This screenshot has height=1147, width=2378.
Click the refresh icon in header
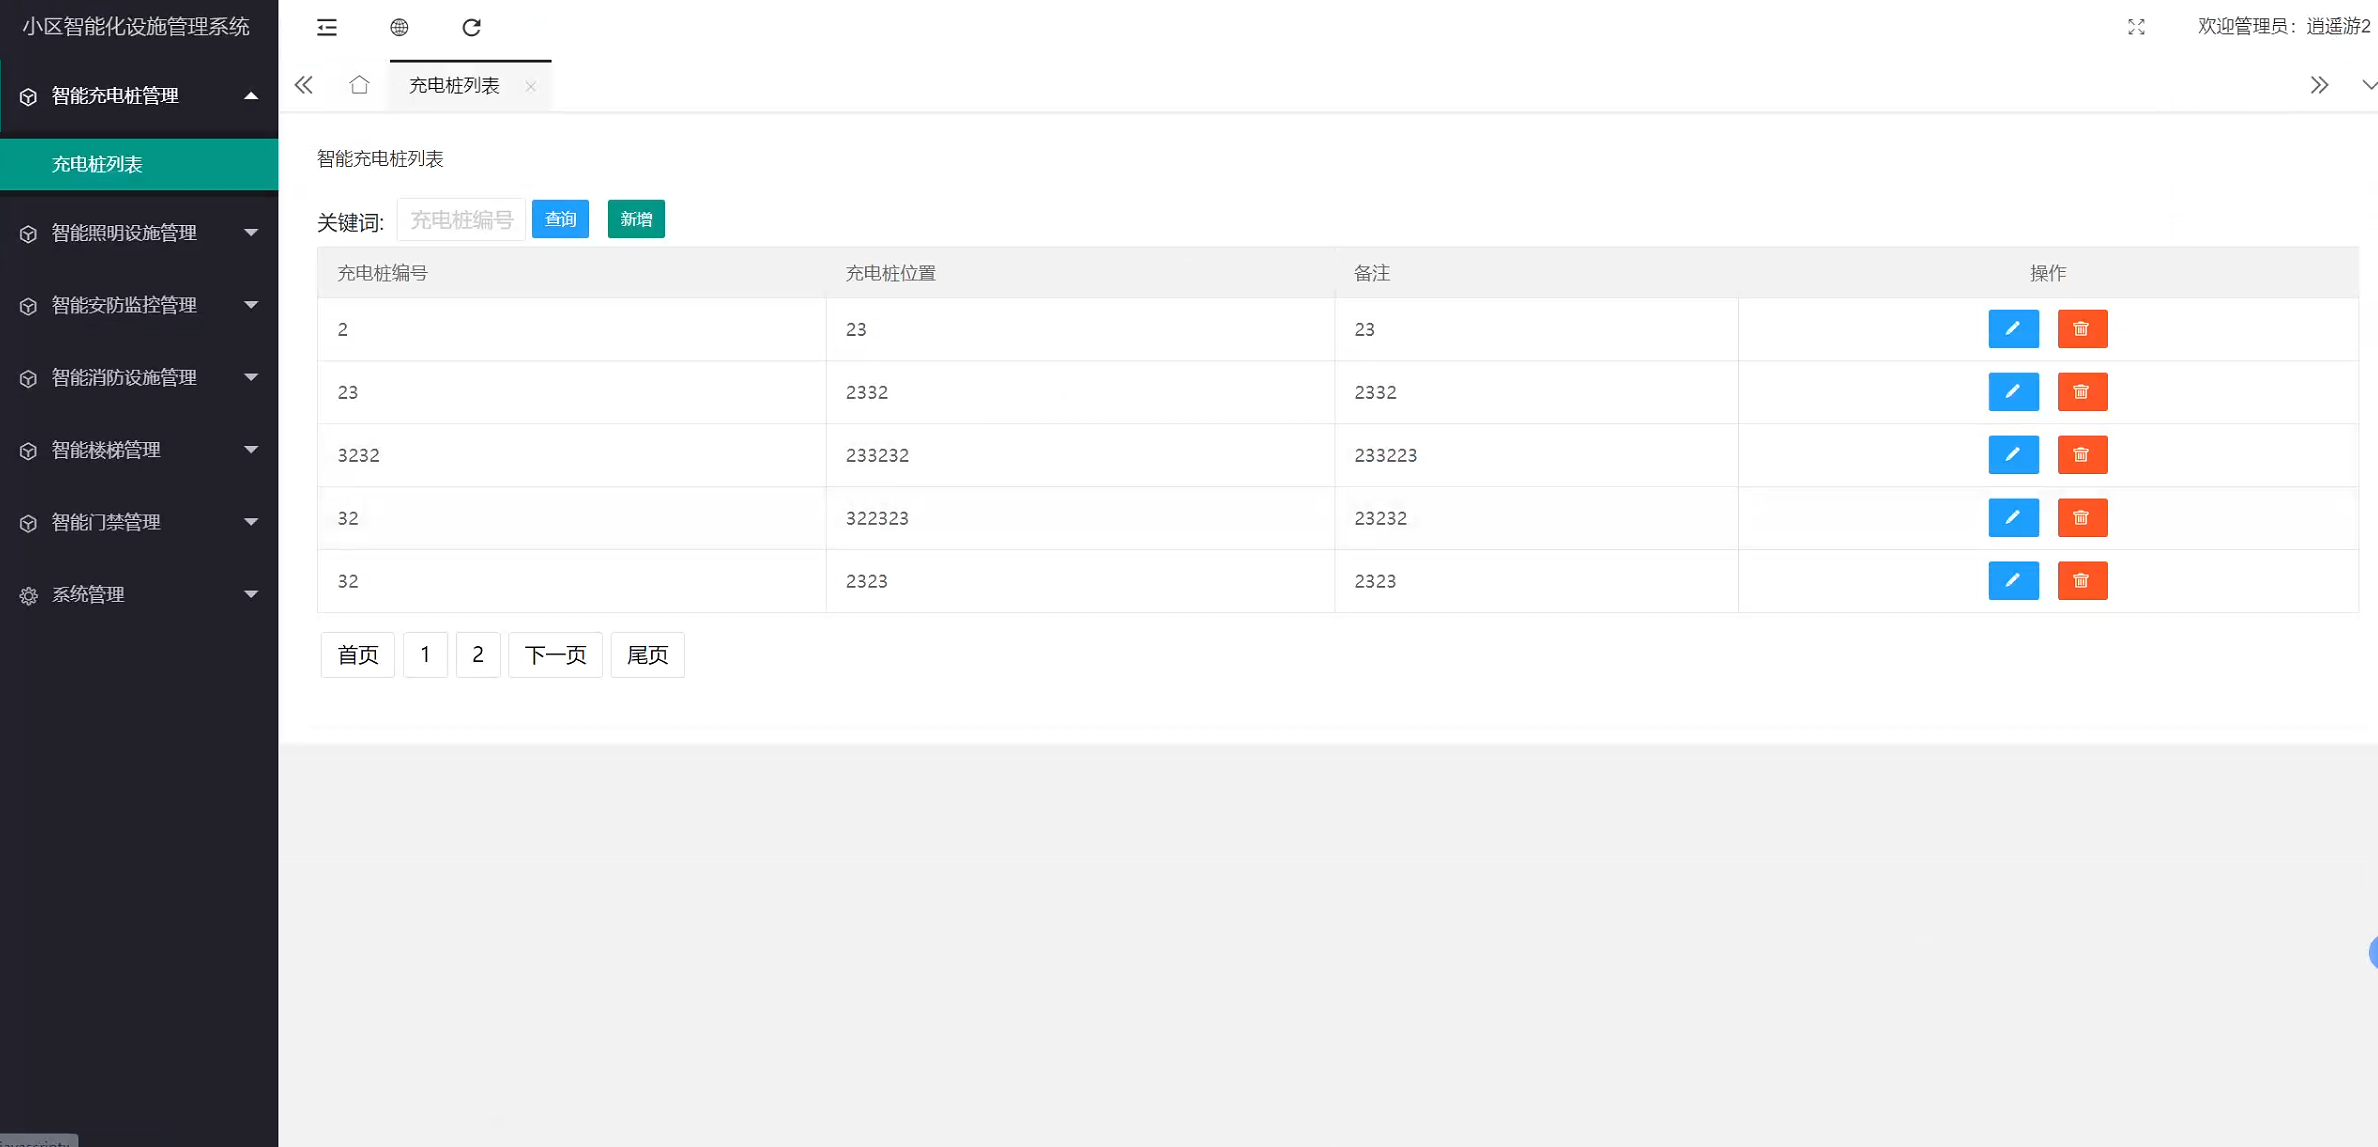coord(471,27)
